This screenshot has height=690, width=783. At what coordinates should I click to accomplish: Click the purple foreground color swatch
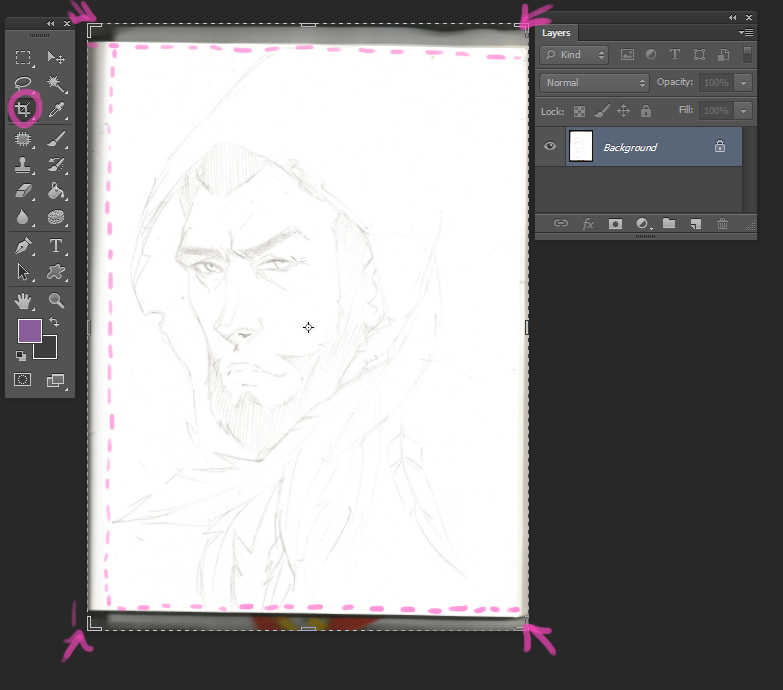click(x=30, y=331)
